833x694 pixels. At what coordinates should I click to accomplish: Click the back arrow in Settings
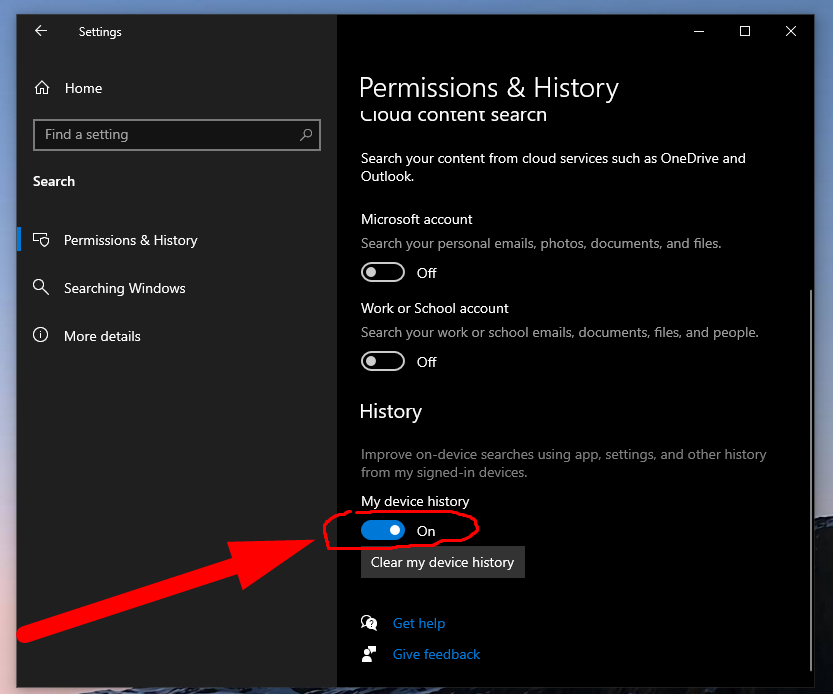[41, 31]
